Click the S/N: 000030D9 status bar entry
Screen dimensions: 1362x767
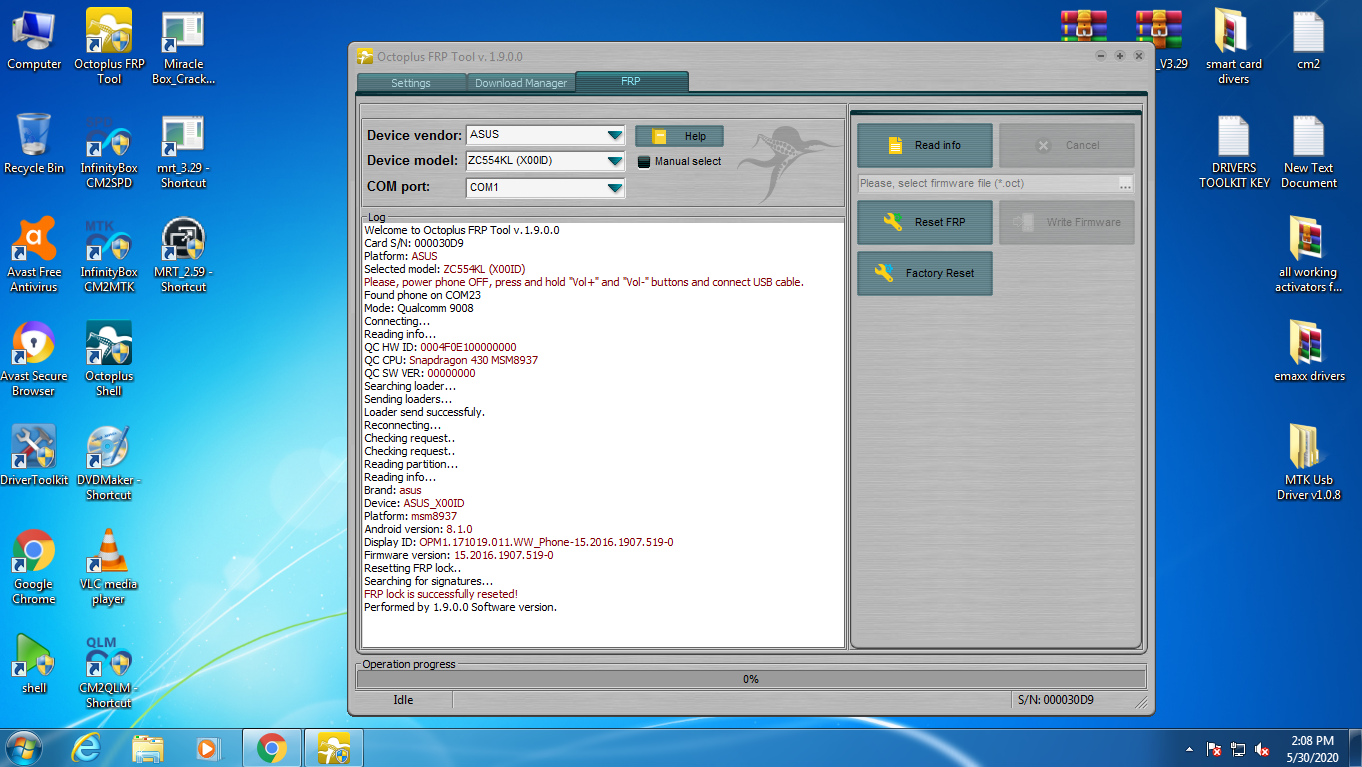click(x=1055, y=700)
